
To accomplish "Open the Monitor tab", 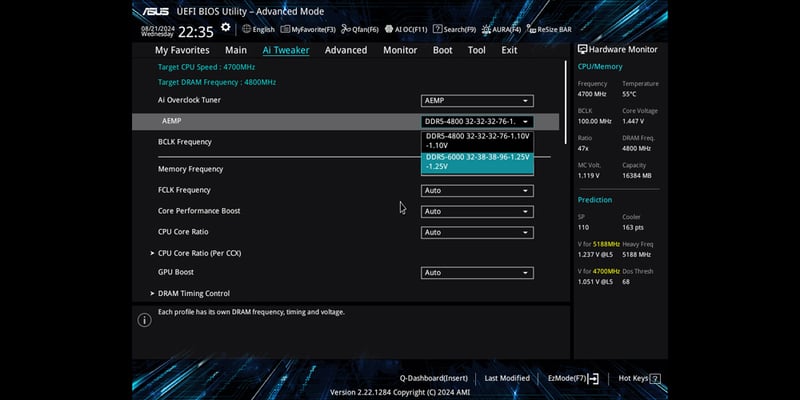I will 400,50.
